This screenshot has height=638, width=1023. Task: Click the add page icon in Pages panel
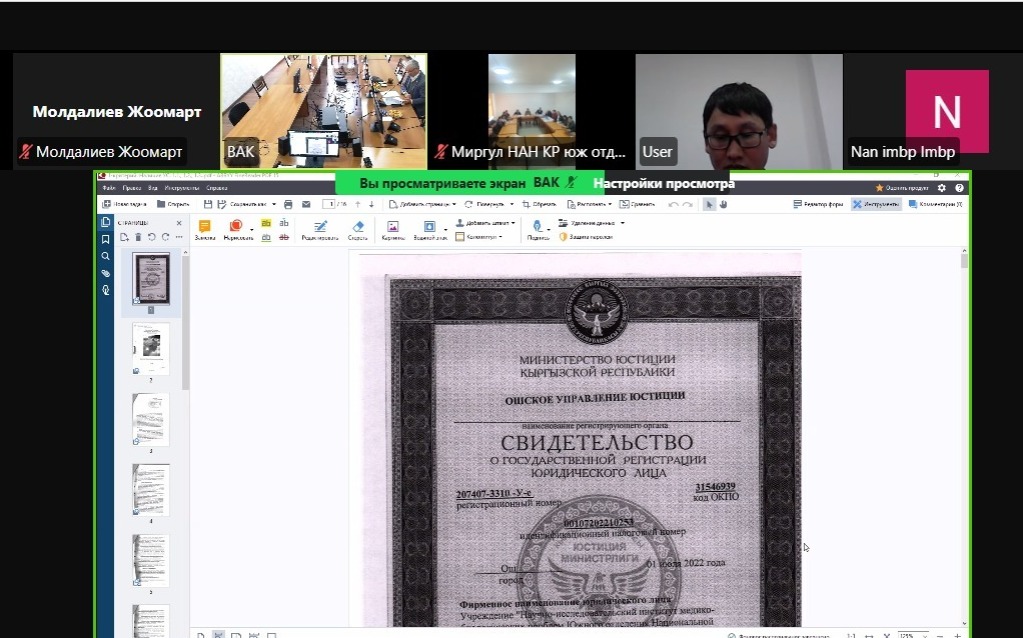click(124, 237)
